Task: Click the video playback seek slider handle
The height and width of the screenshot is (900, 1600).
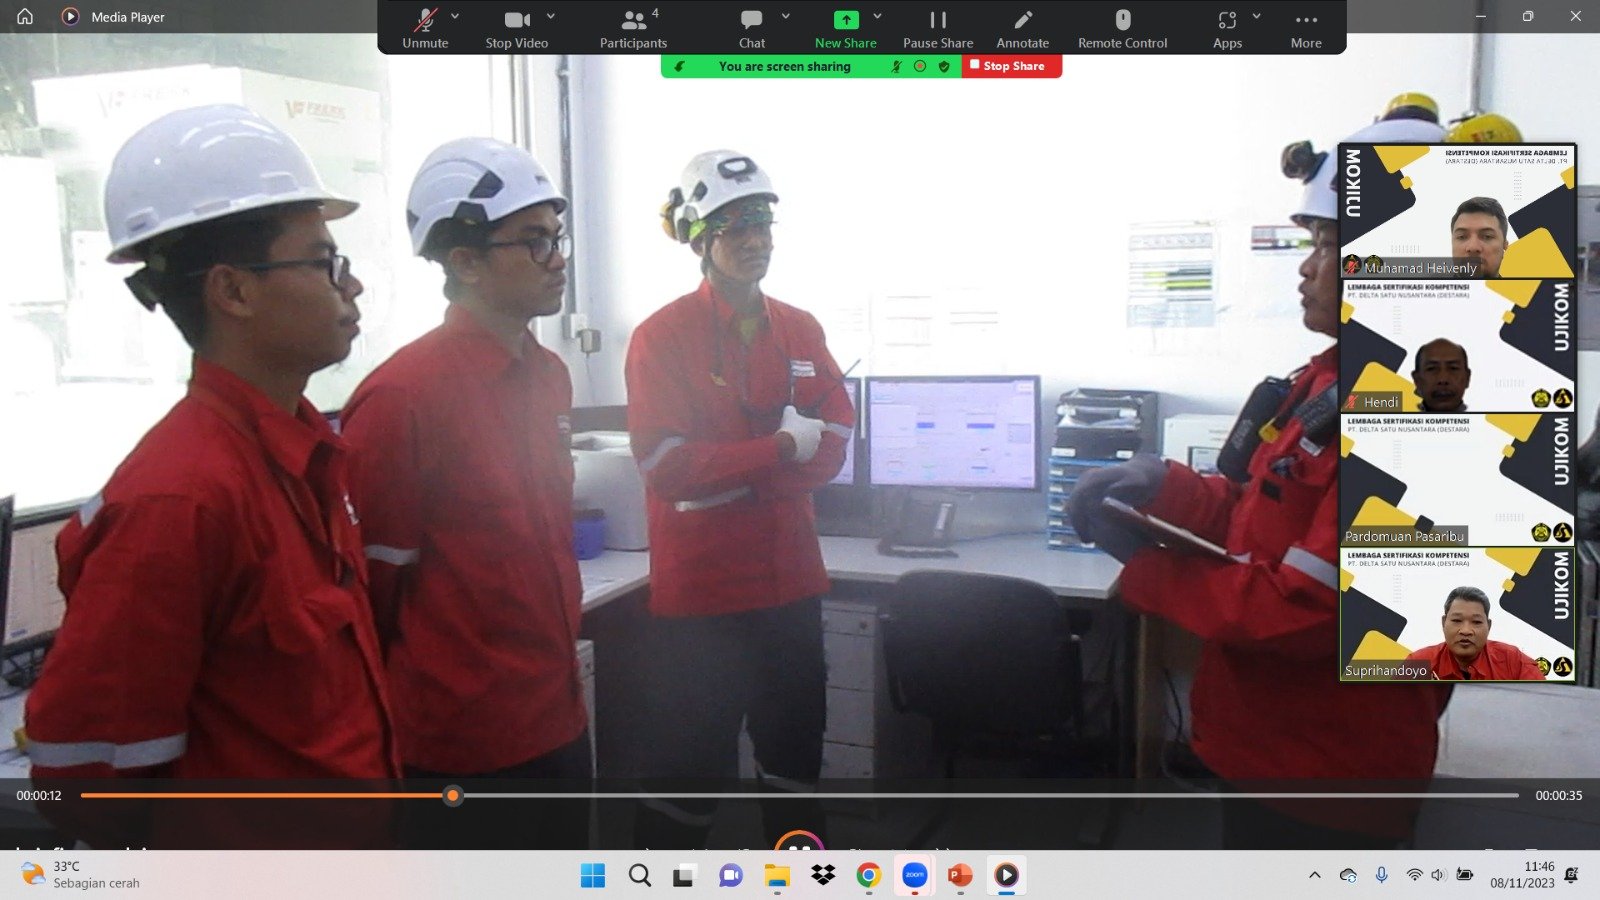Action: click(x=453, y=796)
